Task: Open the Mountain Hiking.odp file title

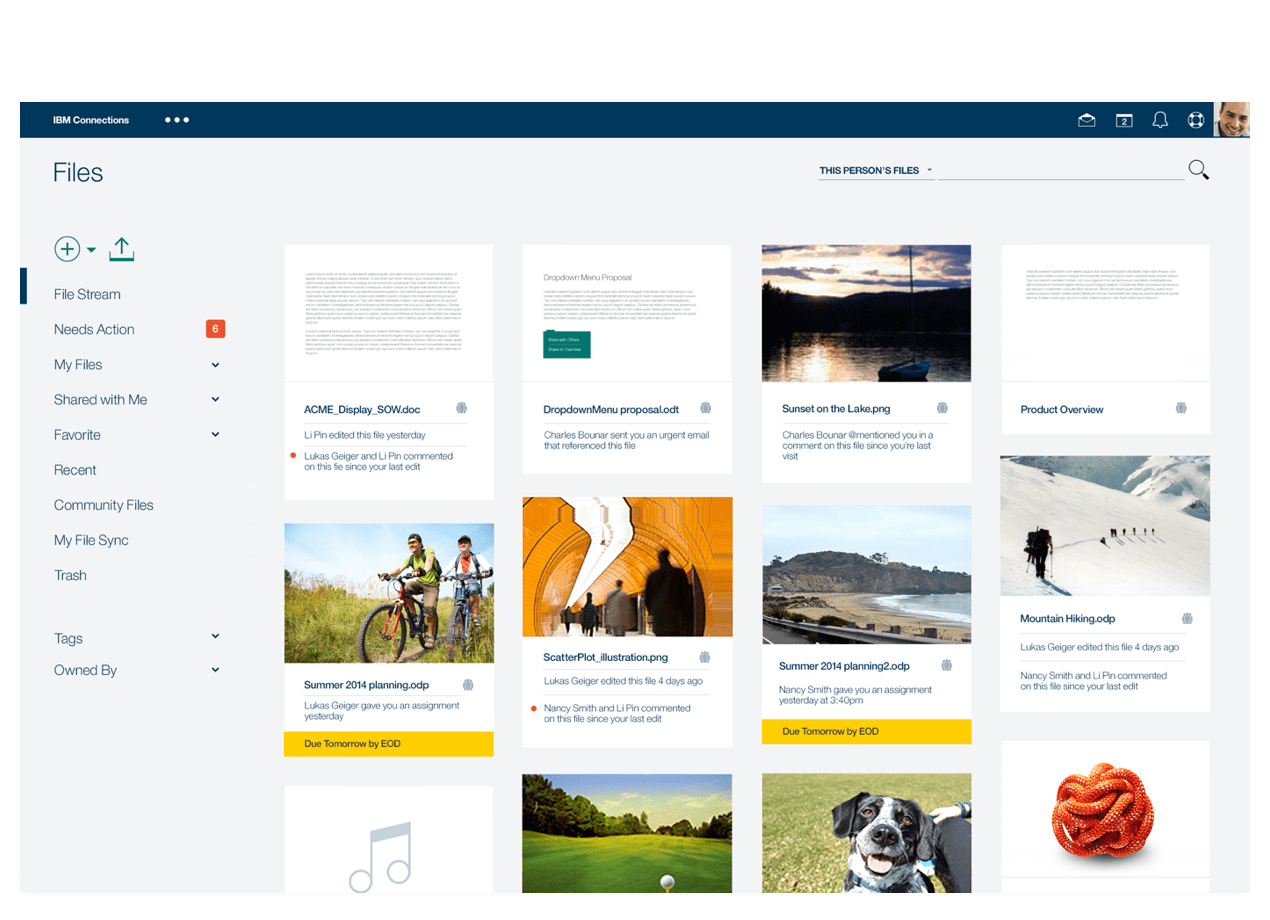Action: pyautogui.click(x=1067, y=619)
